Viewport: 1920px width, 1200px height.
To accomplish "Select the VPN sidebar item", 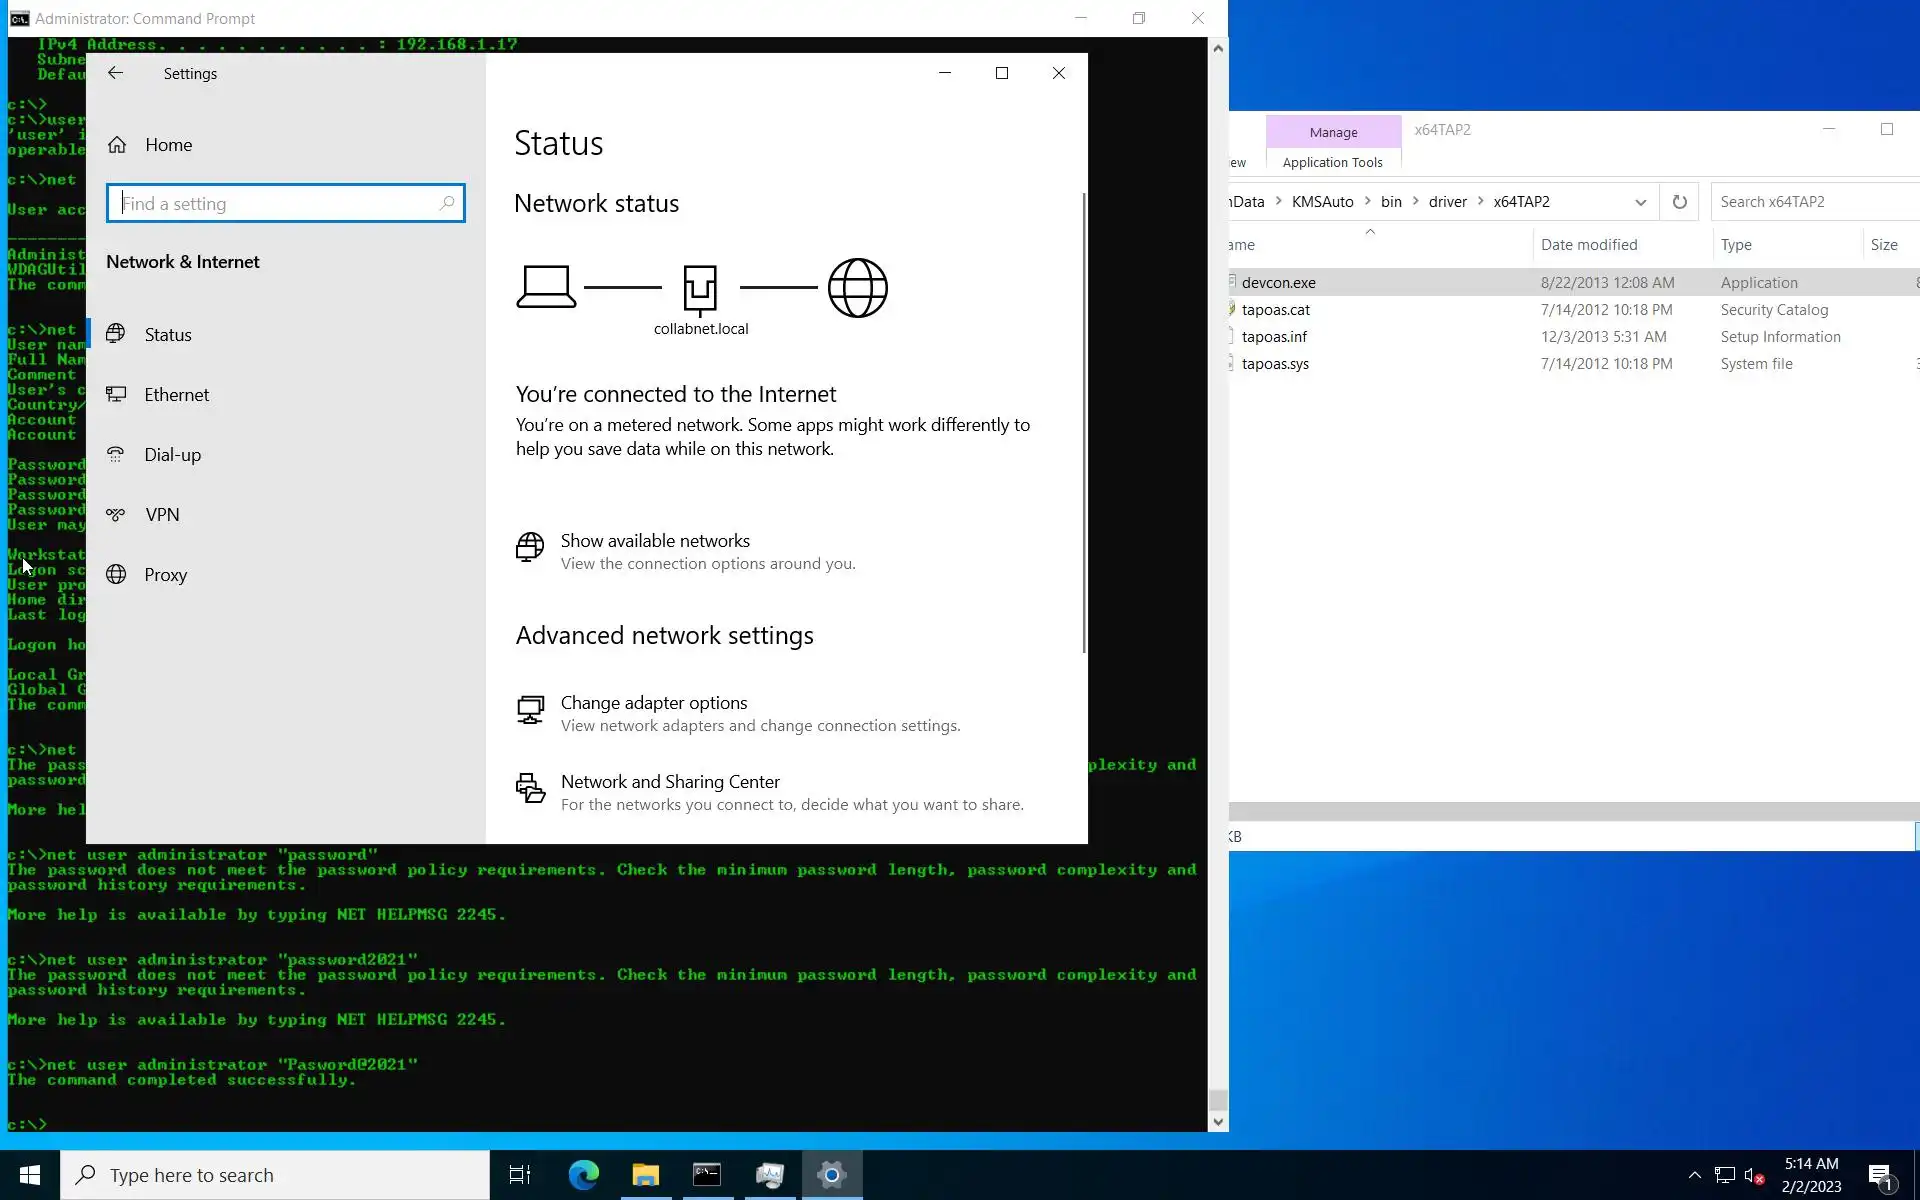I will point(162,515).
